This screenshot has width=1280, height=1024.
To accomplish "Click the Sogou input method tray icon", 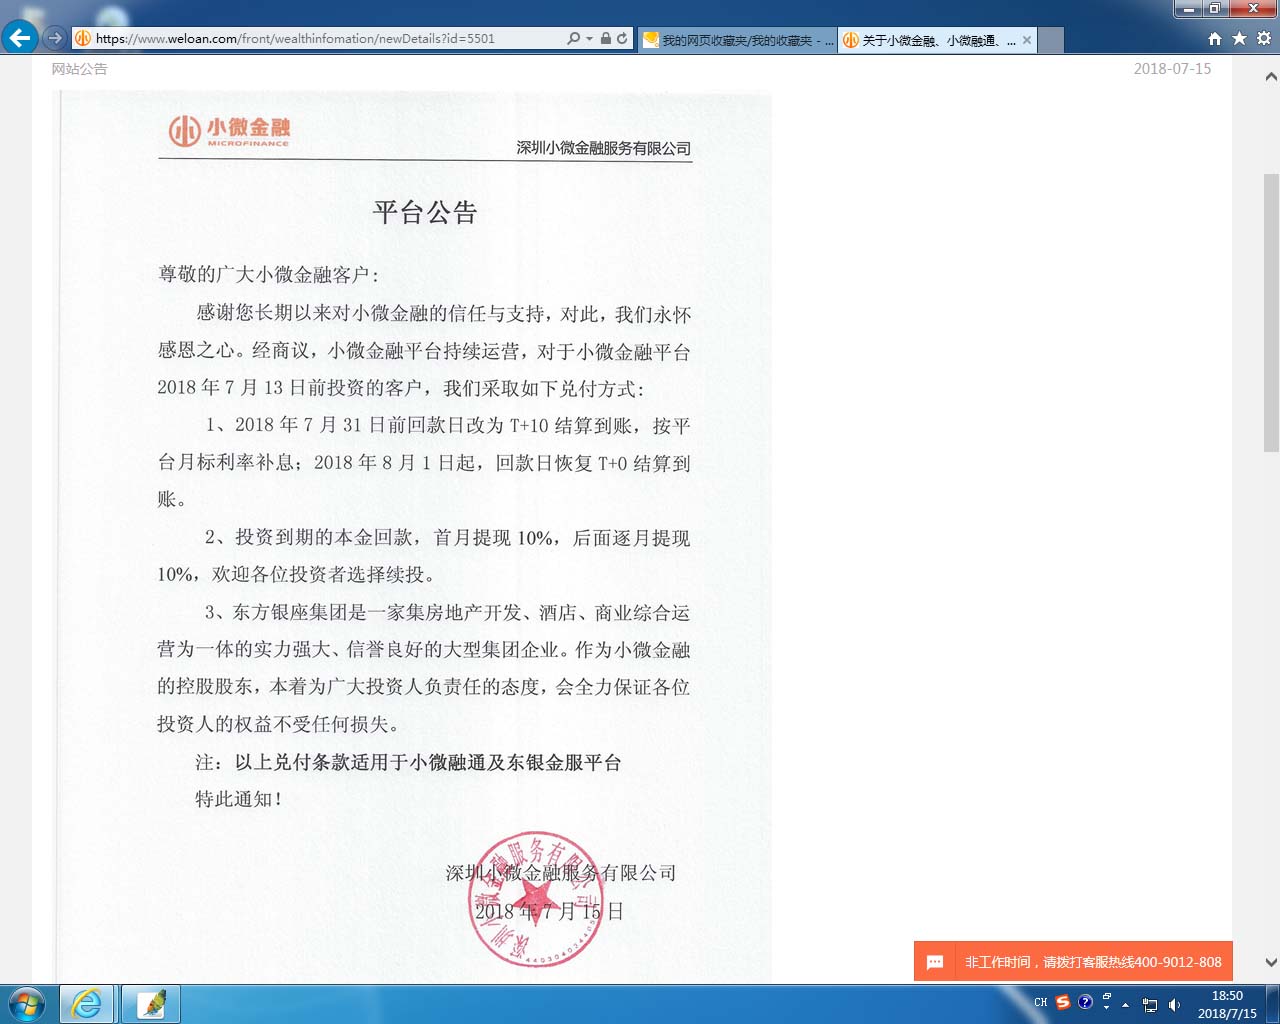I will tap(1063, 1002).
